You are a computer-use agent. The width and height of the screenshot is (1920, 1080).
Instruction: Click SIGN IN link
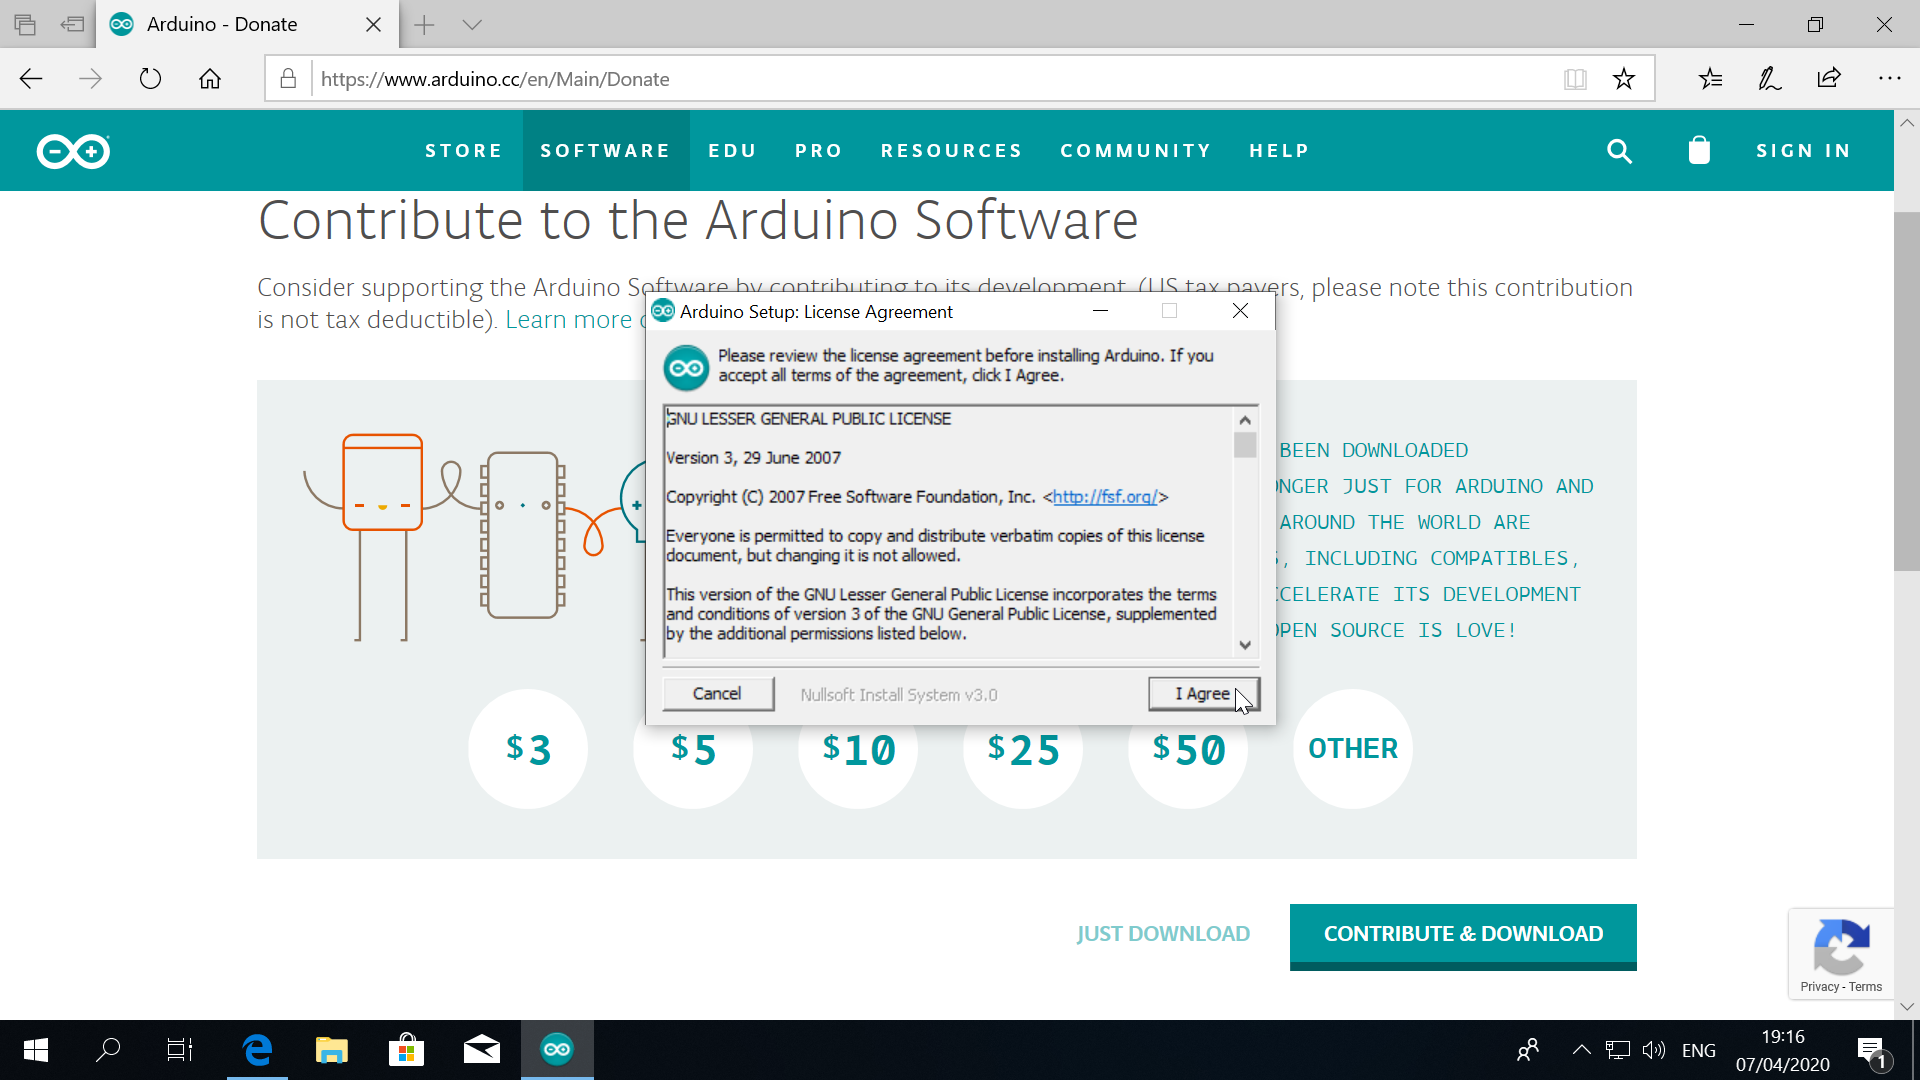[x=1804, y=151]
